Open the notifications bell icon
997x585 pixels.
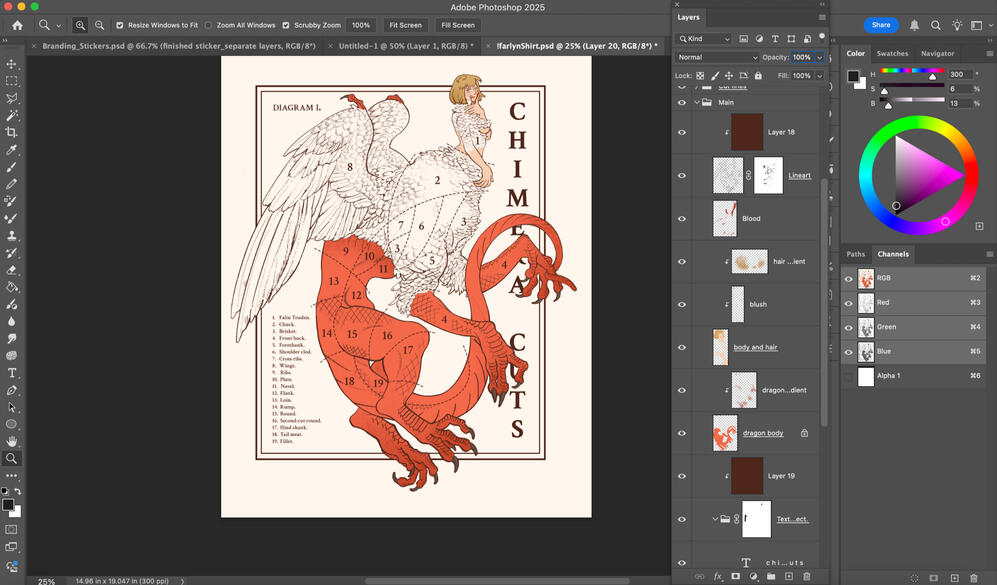914,25
